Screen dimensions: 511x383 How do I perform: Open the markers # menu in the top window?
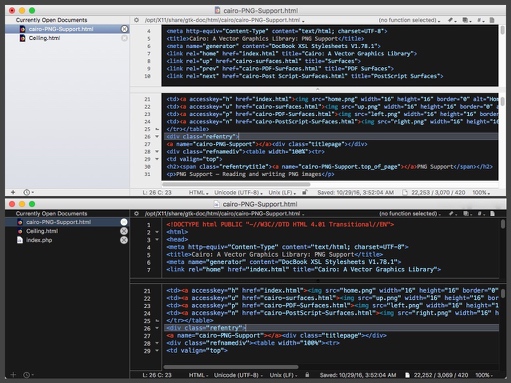pos(480,20)
